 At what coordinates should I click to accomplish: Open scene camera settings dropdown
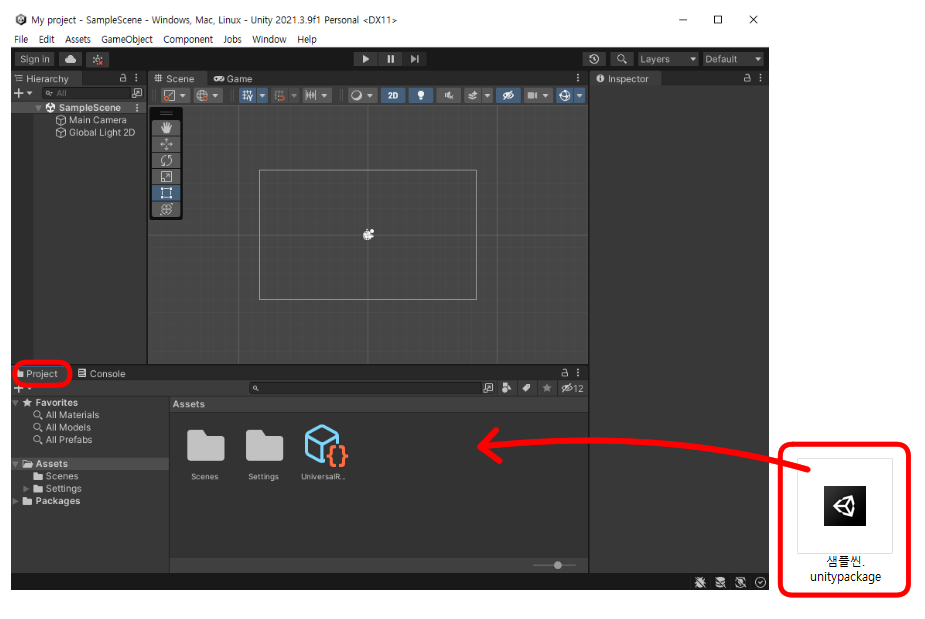537,96
